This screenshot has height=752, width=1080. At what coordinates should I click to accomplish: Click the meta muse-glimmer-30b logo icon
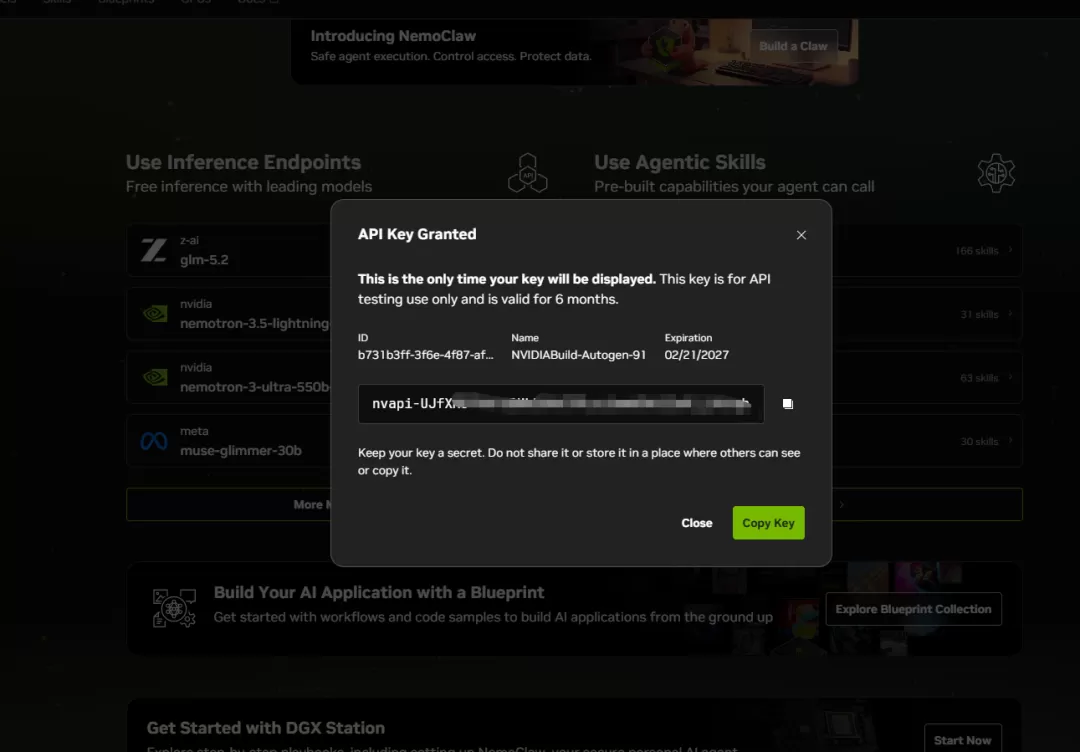pos(154,441)
